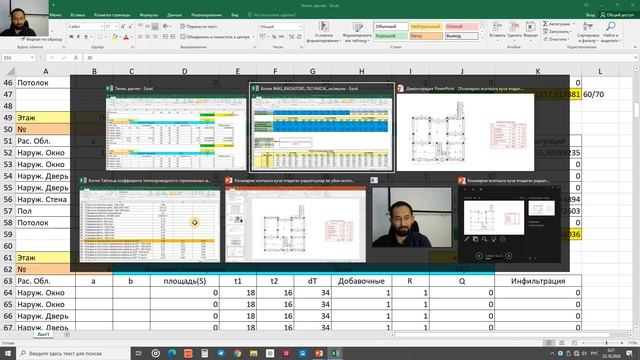Screen dimensions: 640x360
Task: Click the Name Box cell reference field
Action: [x=19, y=58]
